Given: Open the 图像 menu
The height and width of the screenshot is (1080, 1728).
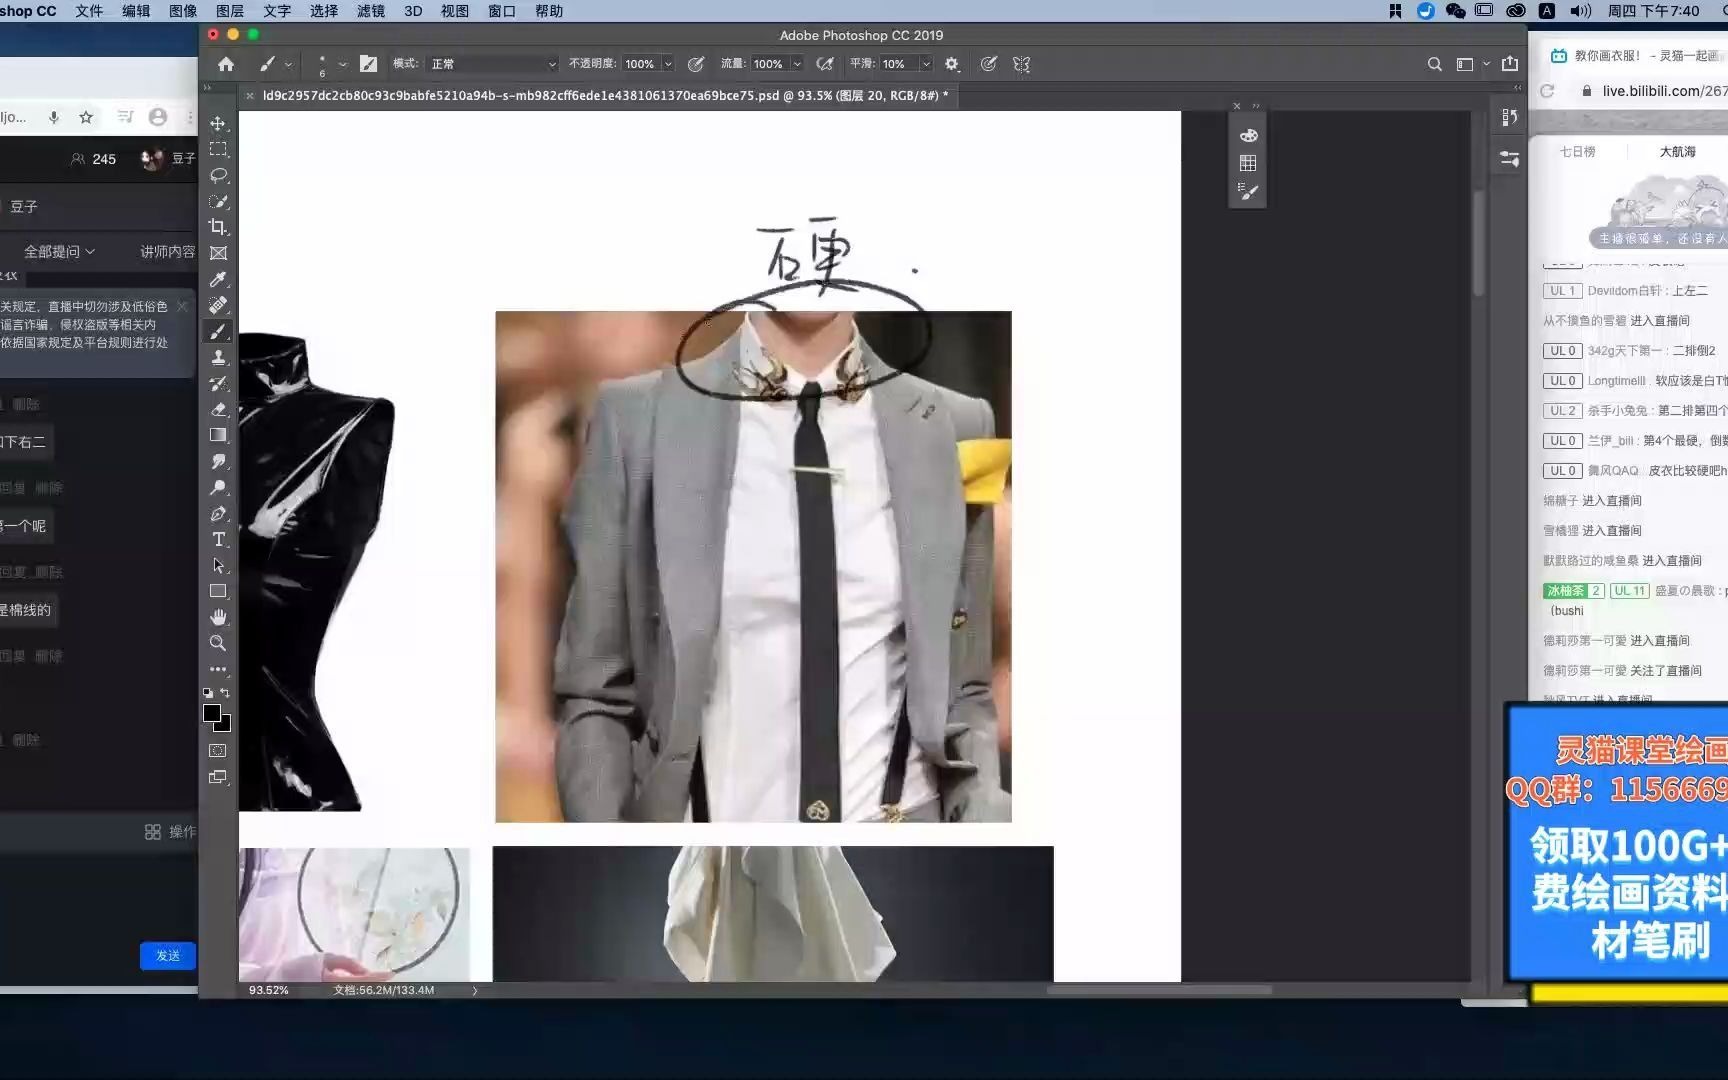Looking at the screenshot, I should 183,11.
